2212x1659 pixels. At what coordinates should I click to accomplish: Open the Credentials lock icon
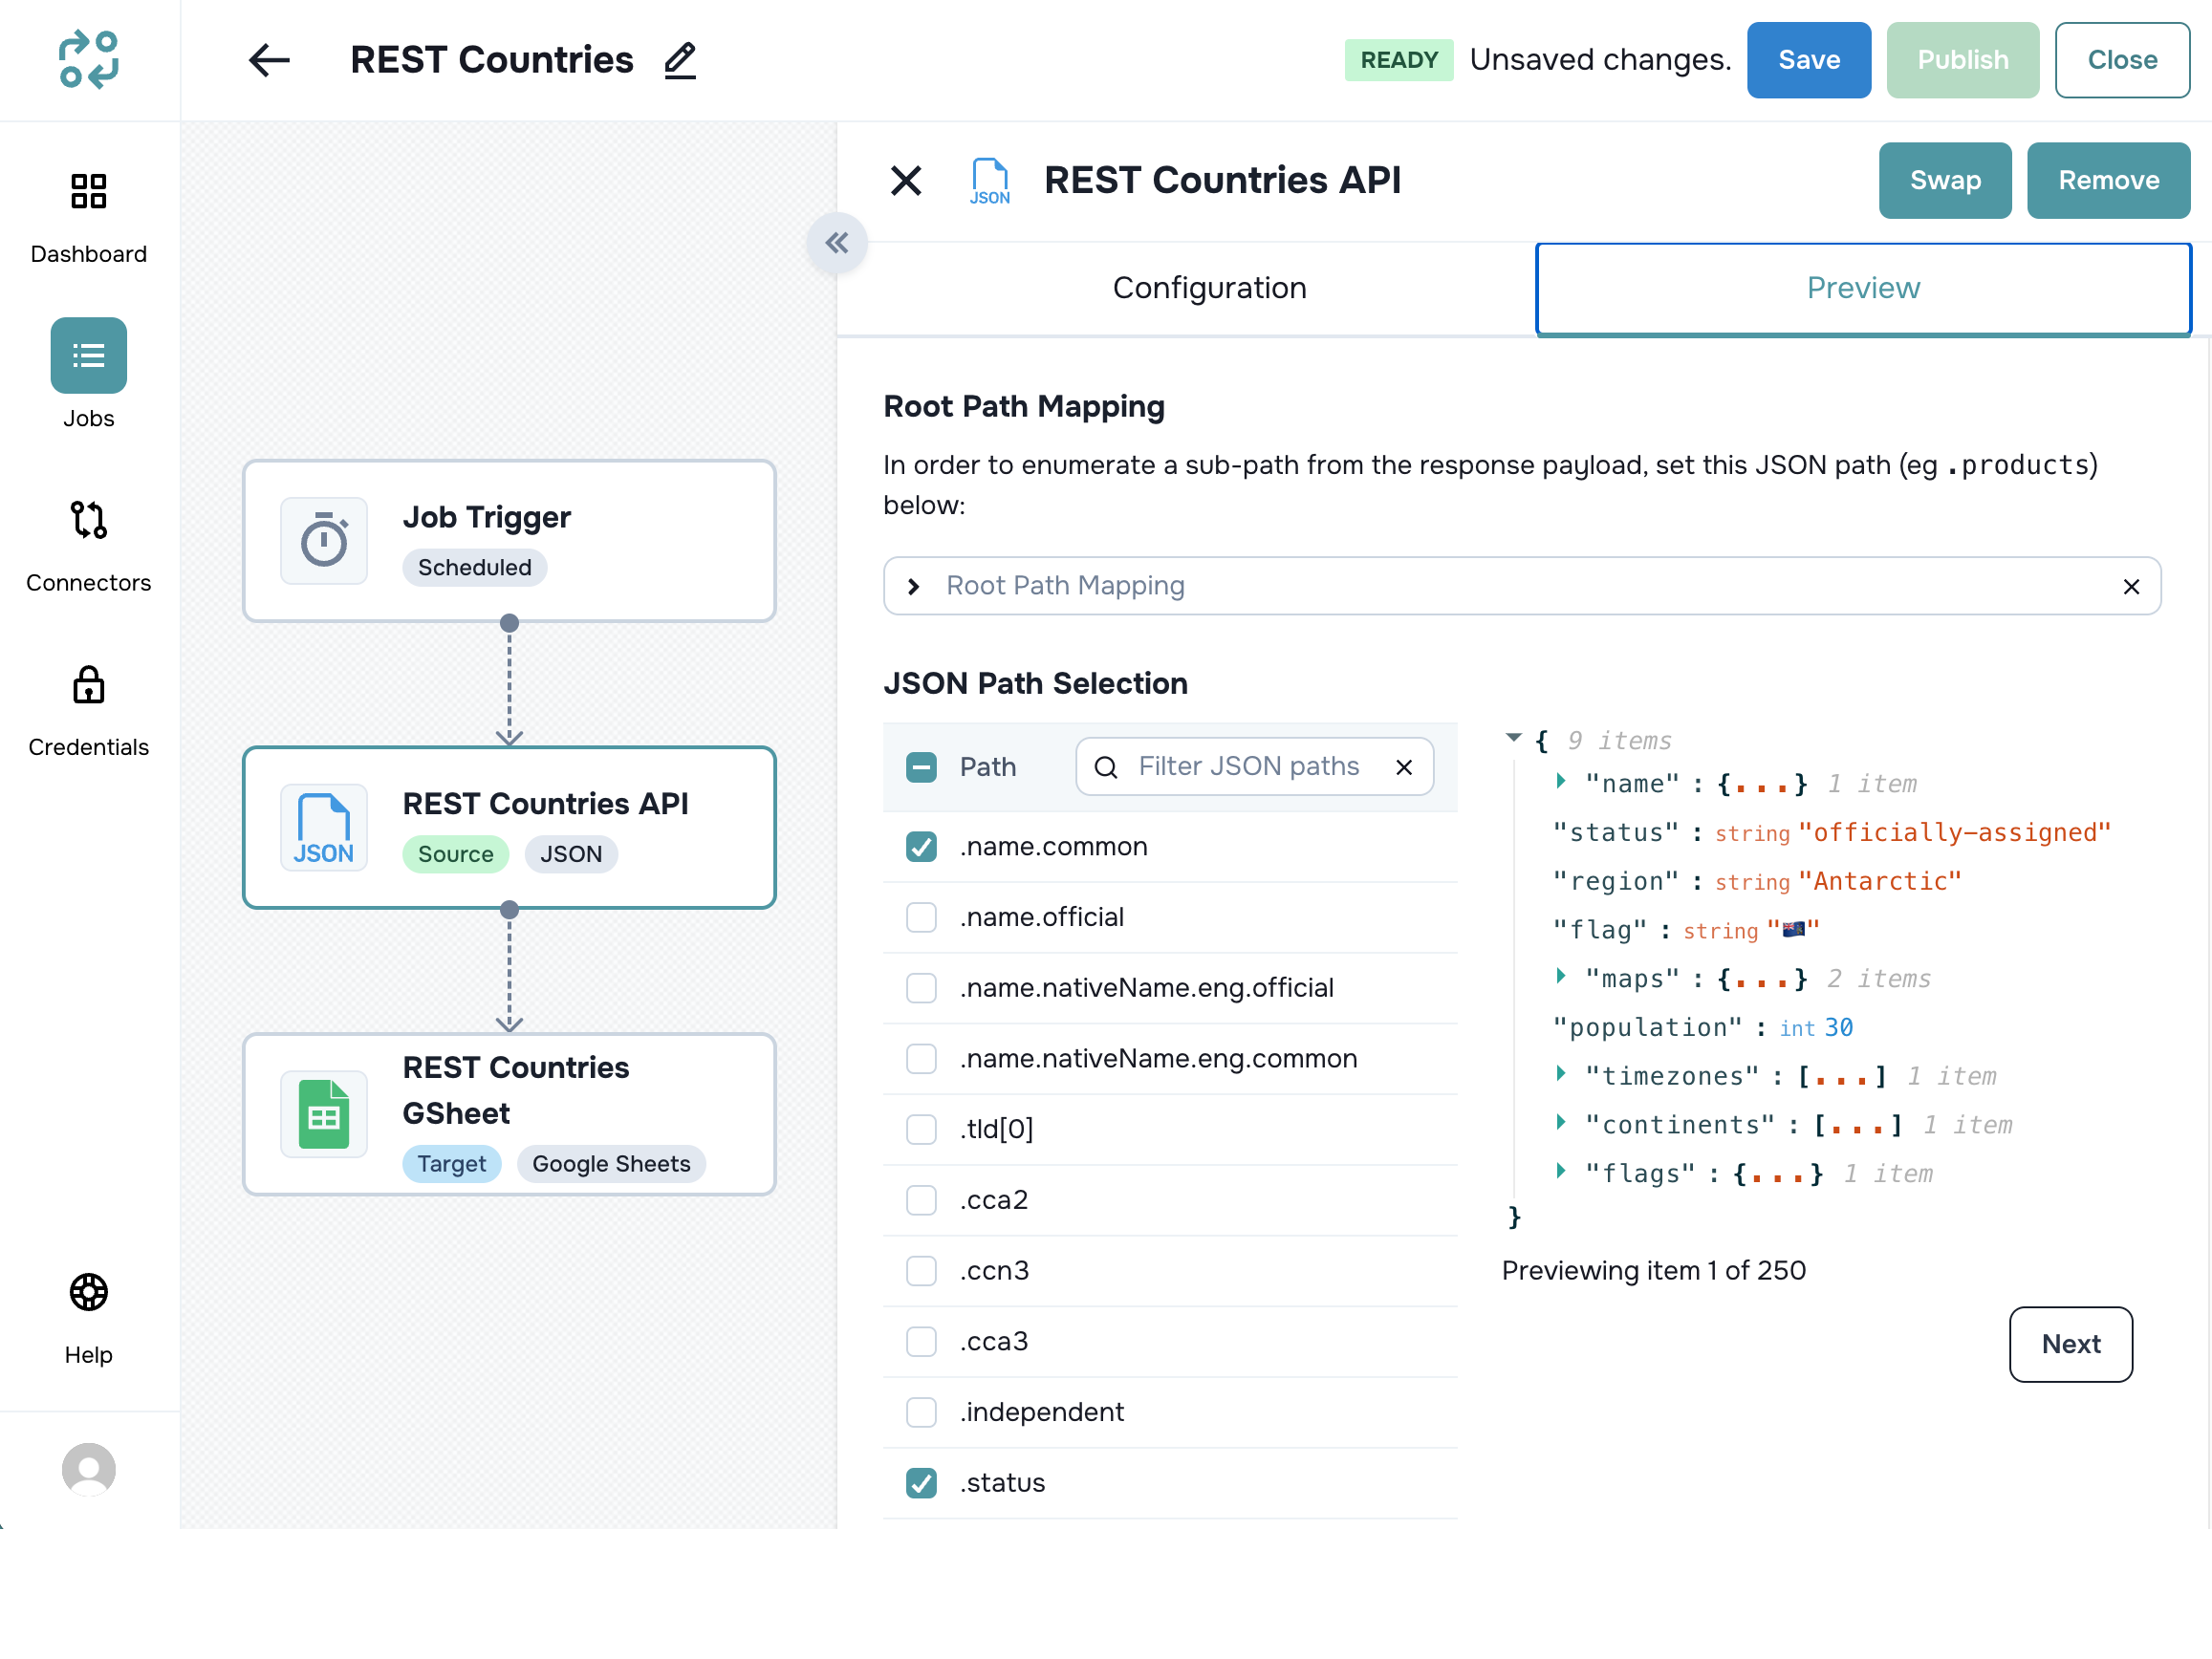point(89,685)
